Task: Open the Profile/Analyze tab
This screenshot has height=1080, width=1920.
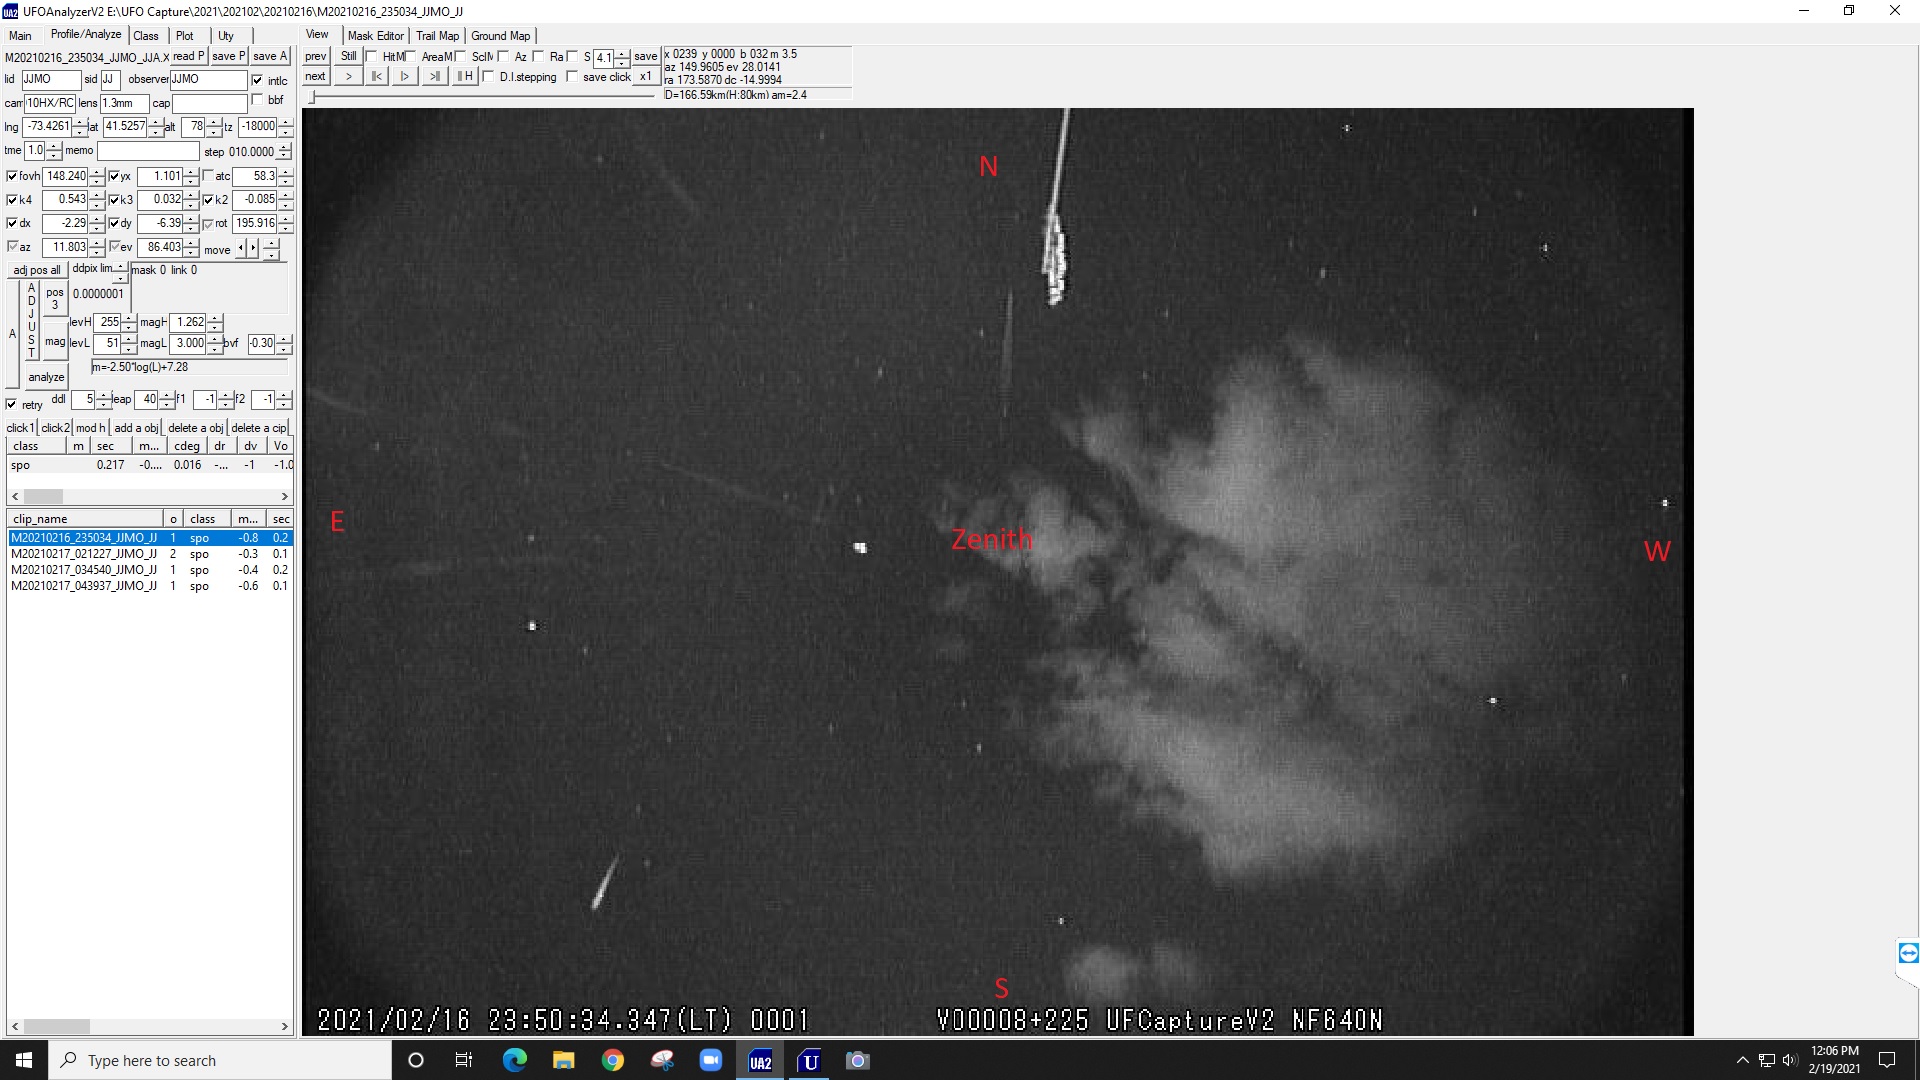Action: tap(86, 35)
